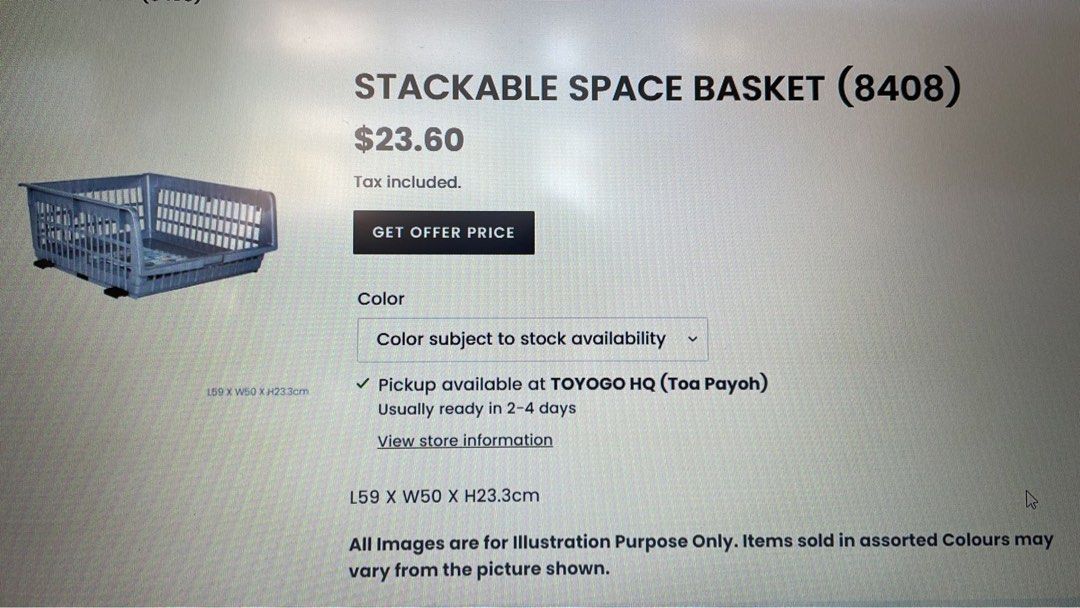The width and height of the screenshot is (1080, 608).
Task: Click the mouse cursor arrow location area
Action: [1030, 499]
